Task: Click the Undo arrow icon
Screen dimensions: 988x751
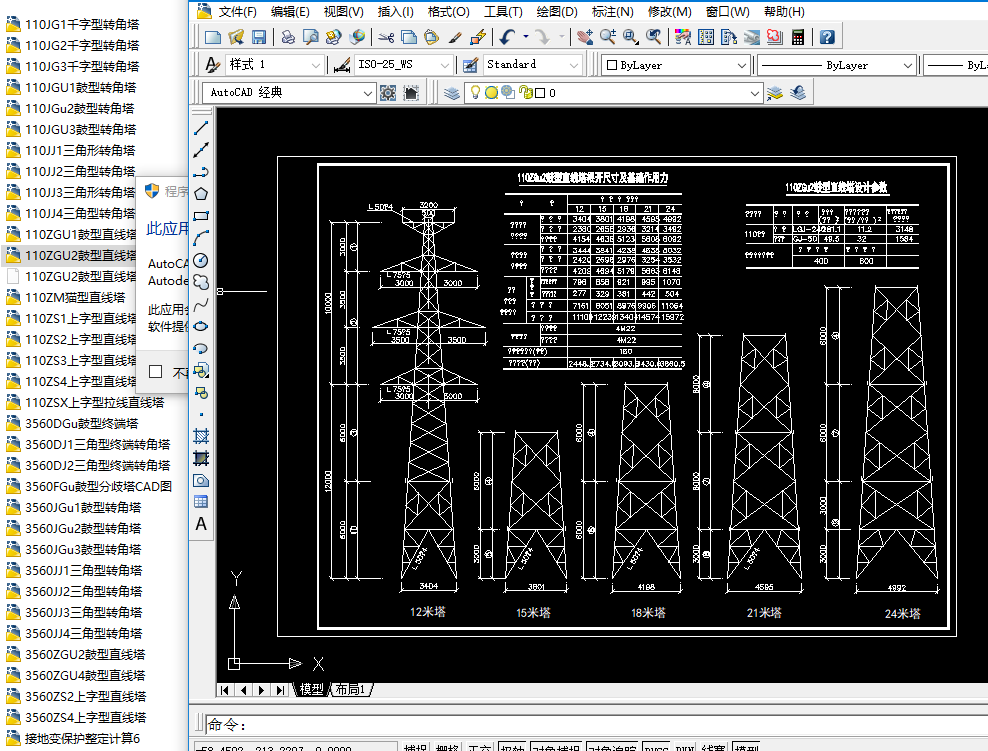Action: [507, 37]
